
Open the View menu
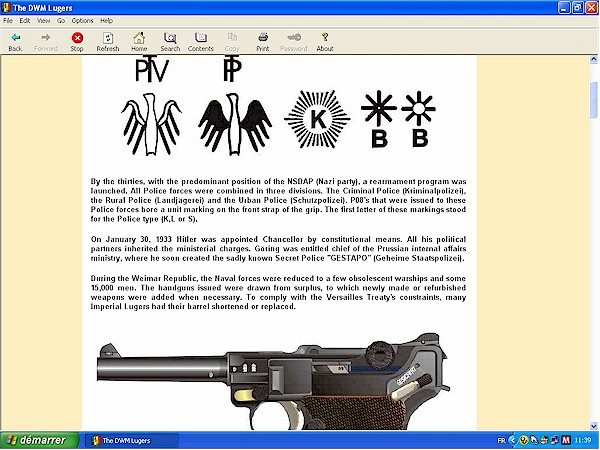click(x=44, y=21)
